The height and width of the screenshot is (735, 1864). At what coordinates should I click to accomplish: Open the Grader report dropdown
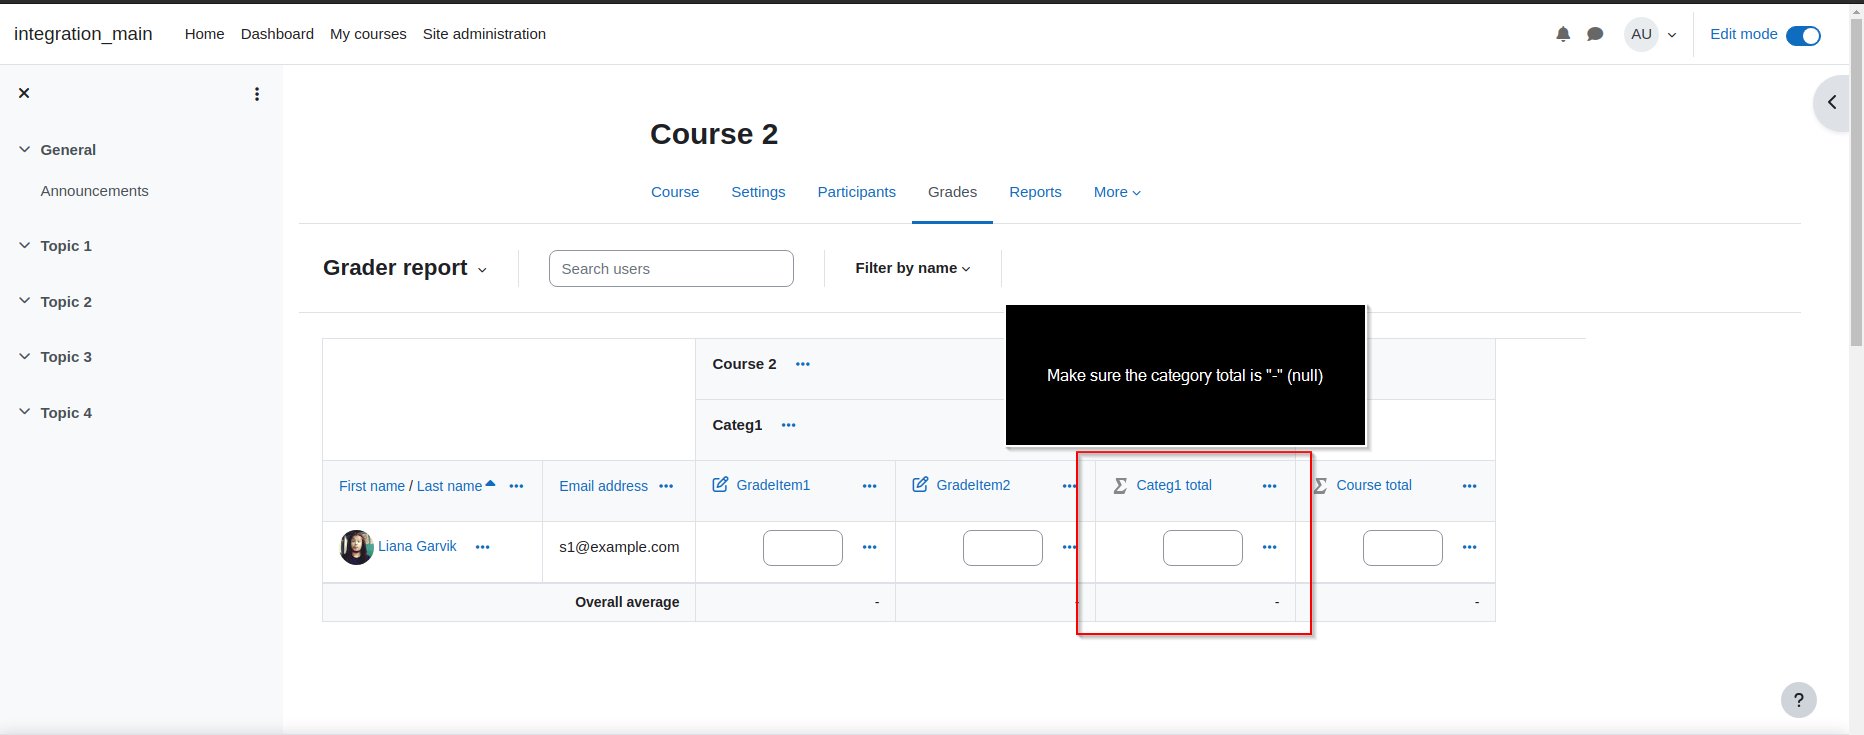405,268
